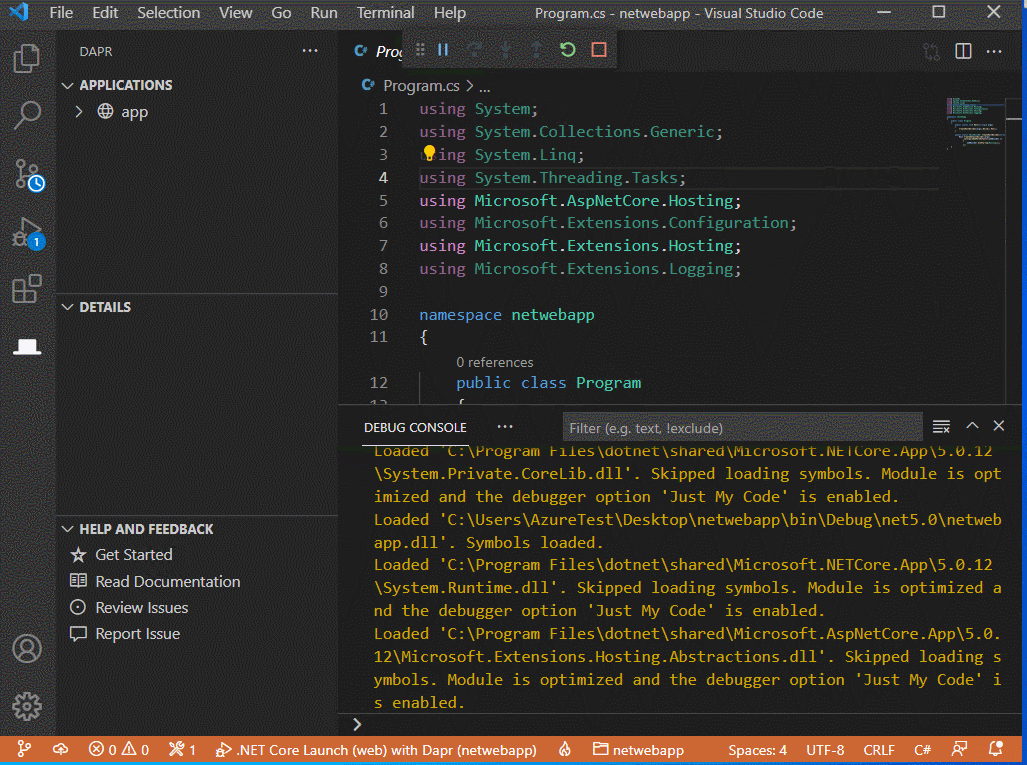
Task: Click the tools status item showing 1
Action: tap(182, 749)
